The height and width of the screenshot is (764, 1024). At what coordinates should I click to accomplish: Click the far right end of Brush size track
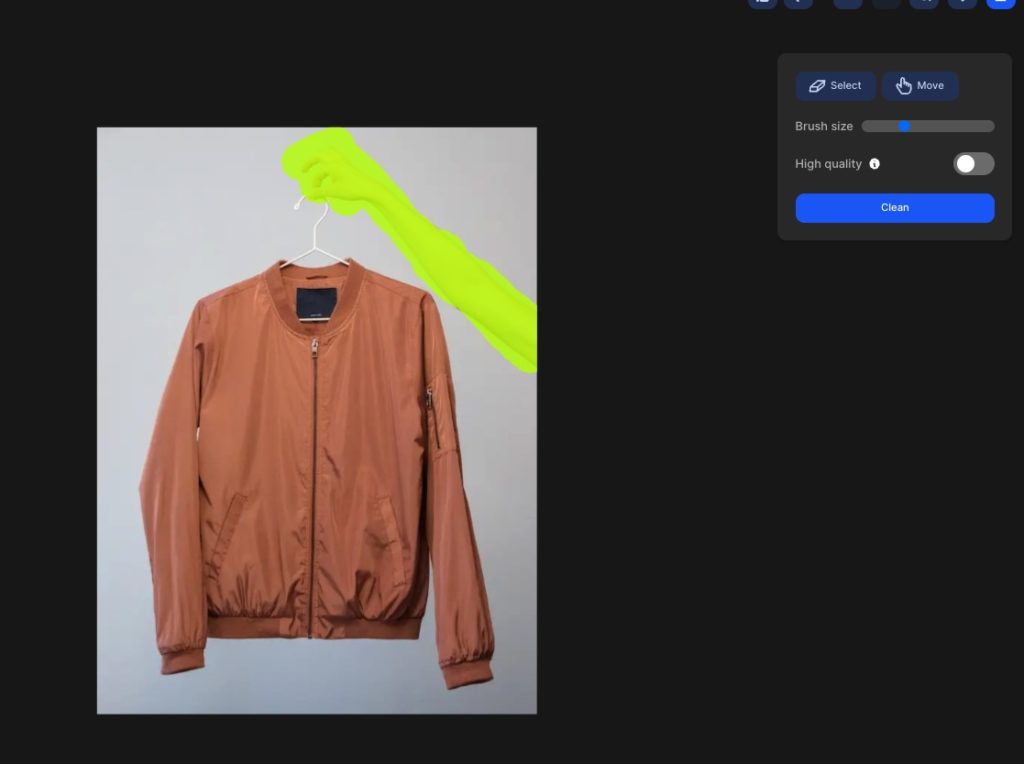coord(991,126)
